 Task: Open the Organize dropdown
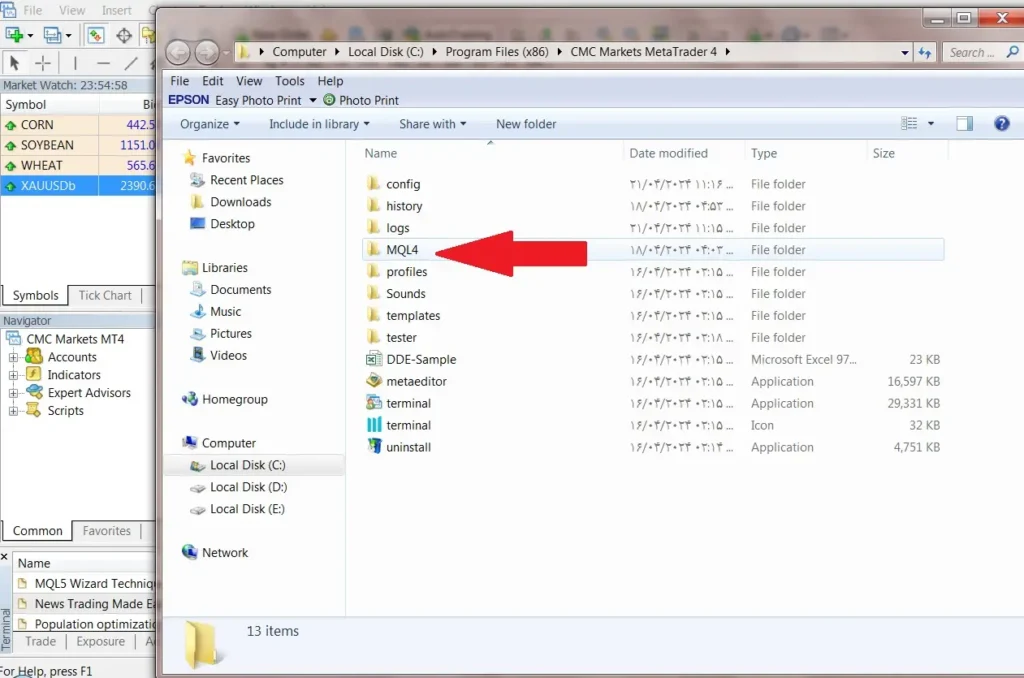(x=210, y=124)
